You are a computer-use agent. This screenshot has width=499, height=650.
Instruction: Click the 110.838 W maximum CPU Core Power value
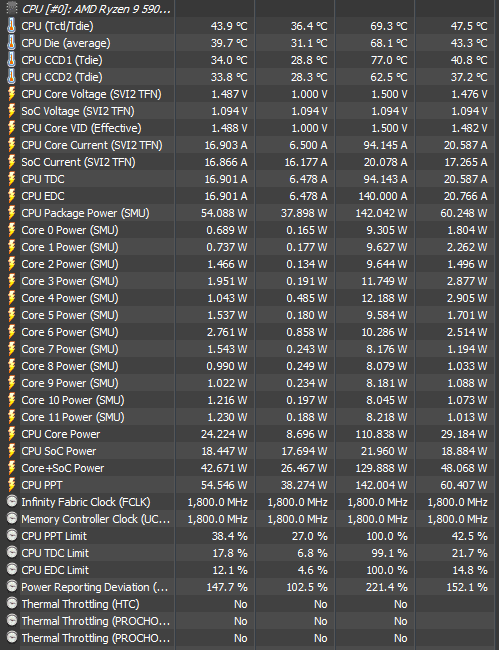(381, 434)
